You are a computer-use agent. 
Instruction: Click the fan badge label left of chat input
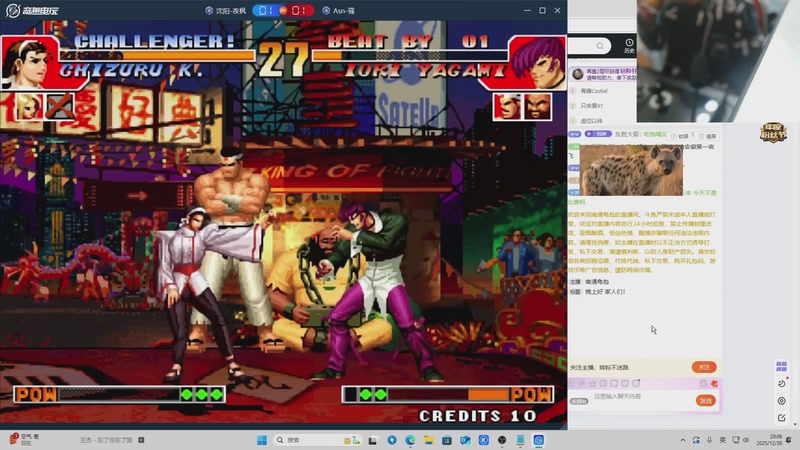click(x=579, y=401)
